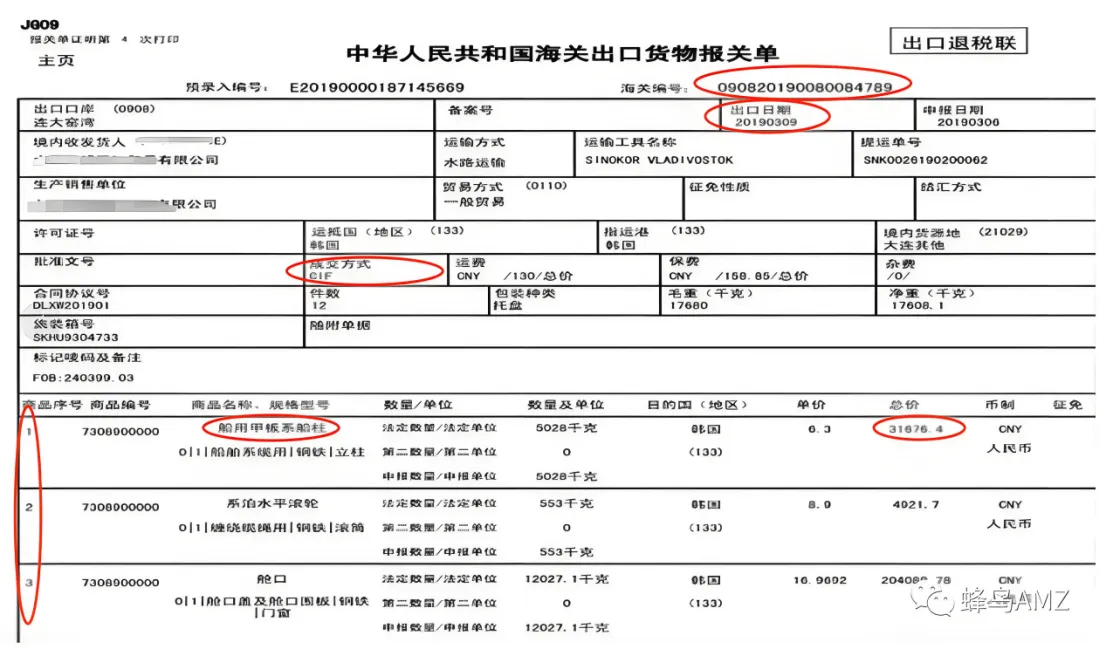Click the remark FOB:240399.03
The image size is (1106, 650).
click(83, 378)
